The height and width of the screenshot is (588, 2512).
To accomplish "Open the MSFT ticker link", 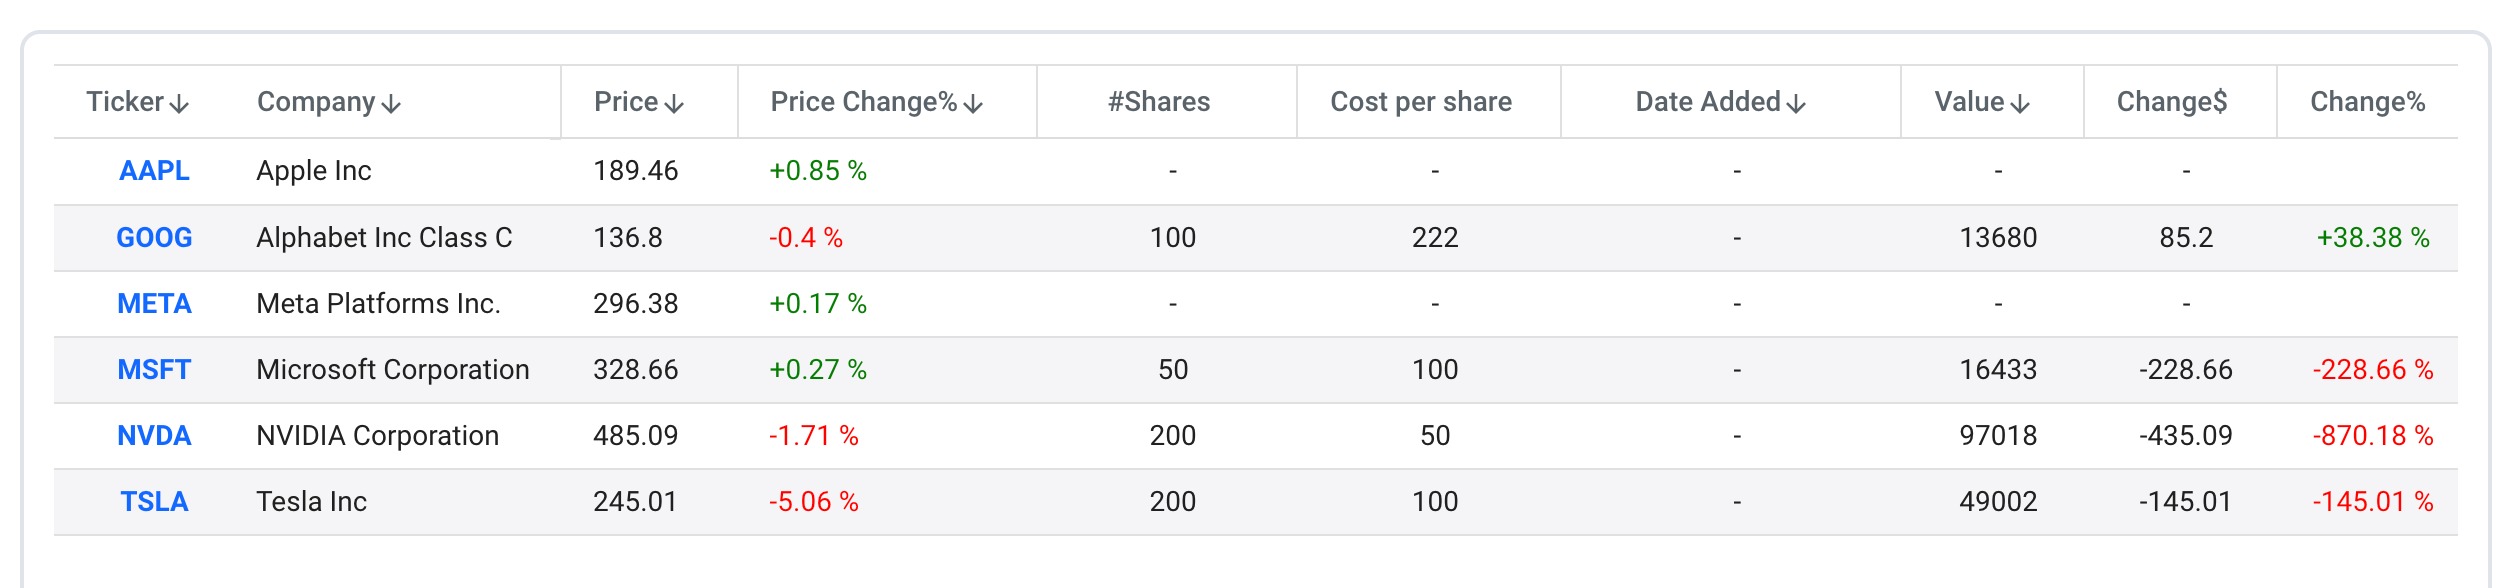I will point(154,369).
